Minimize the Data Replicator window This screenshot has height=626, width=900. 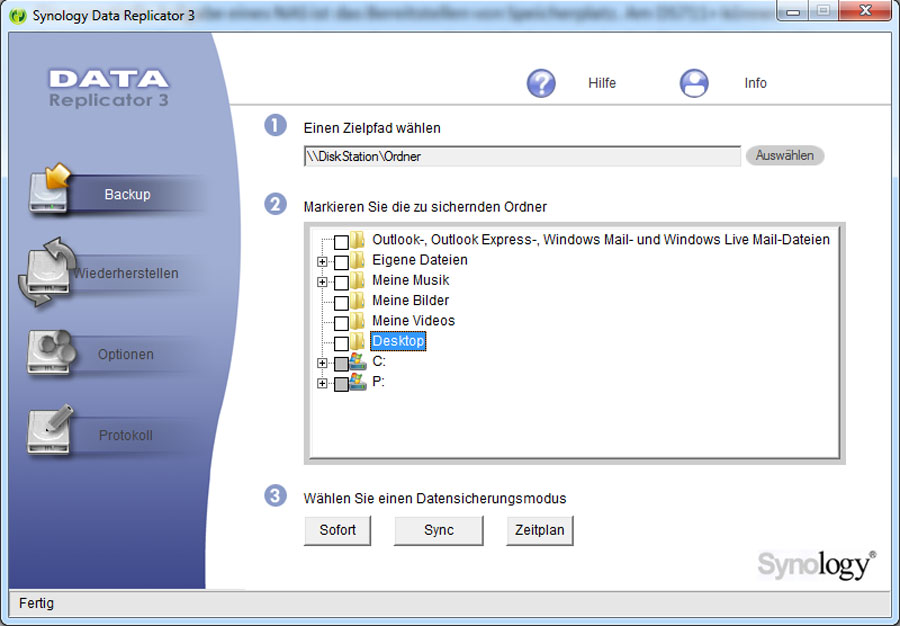793,11
